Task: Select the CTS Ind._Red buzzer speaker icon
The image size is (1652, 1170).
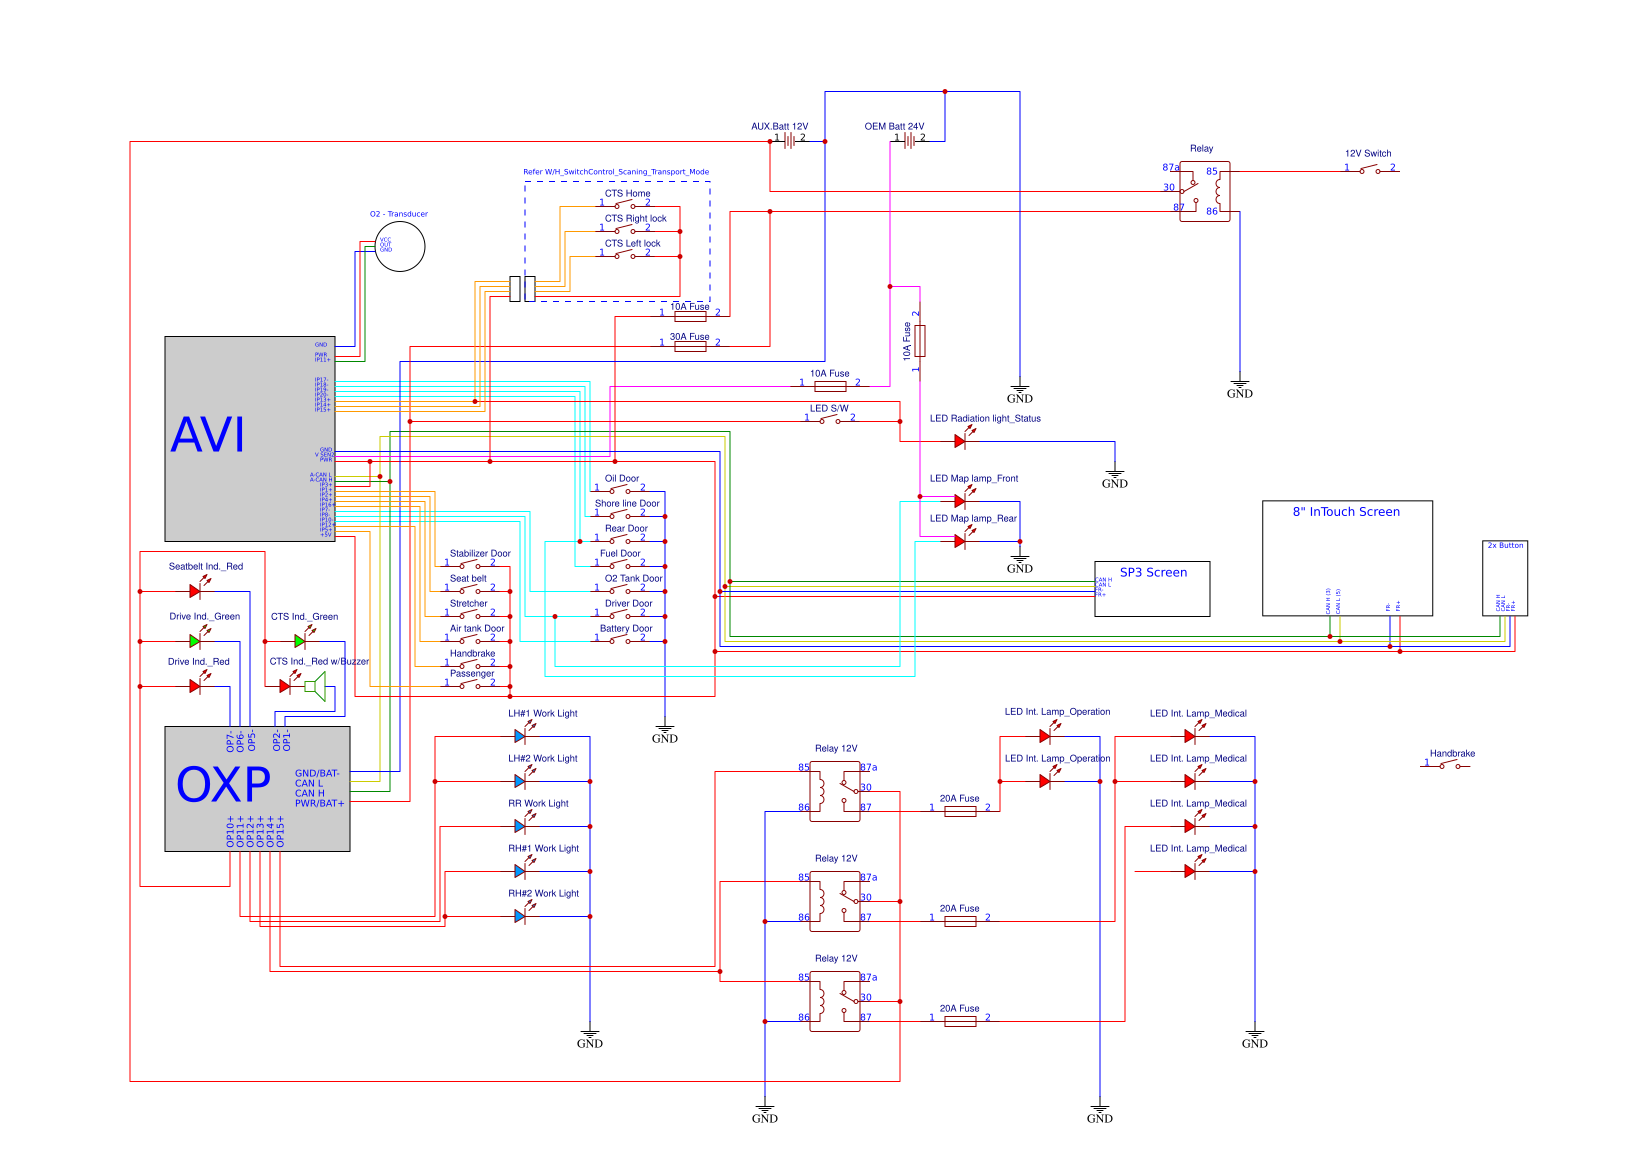Action: [x=315, y=684]
